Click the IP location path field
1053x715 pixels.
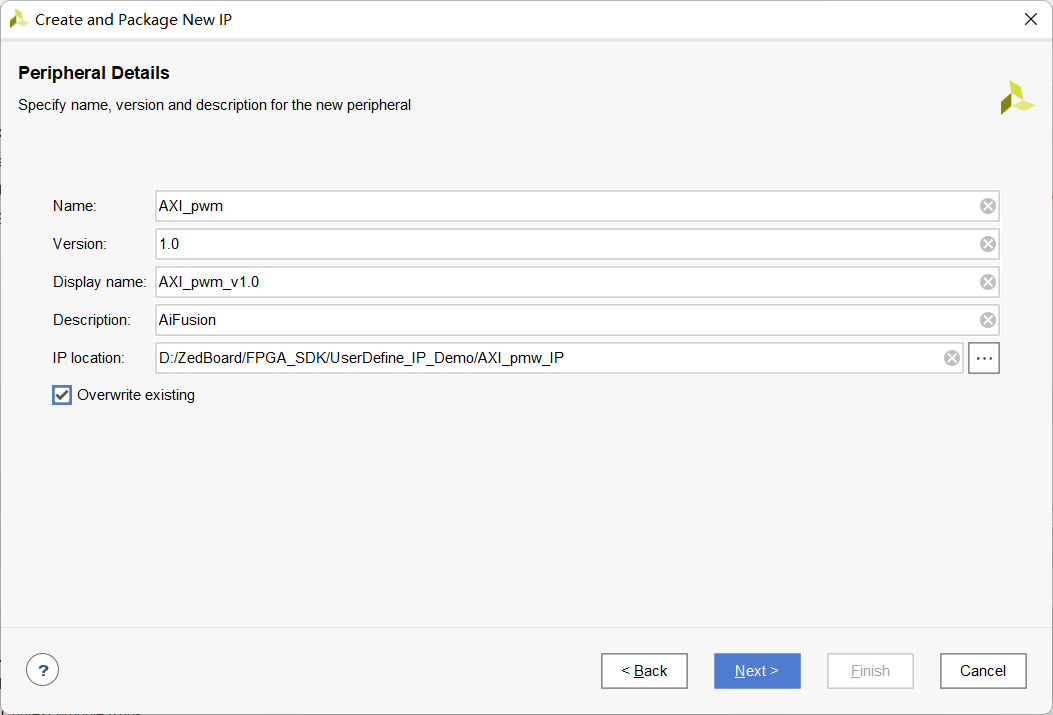548,358
